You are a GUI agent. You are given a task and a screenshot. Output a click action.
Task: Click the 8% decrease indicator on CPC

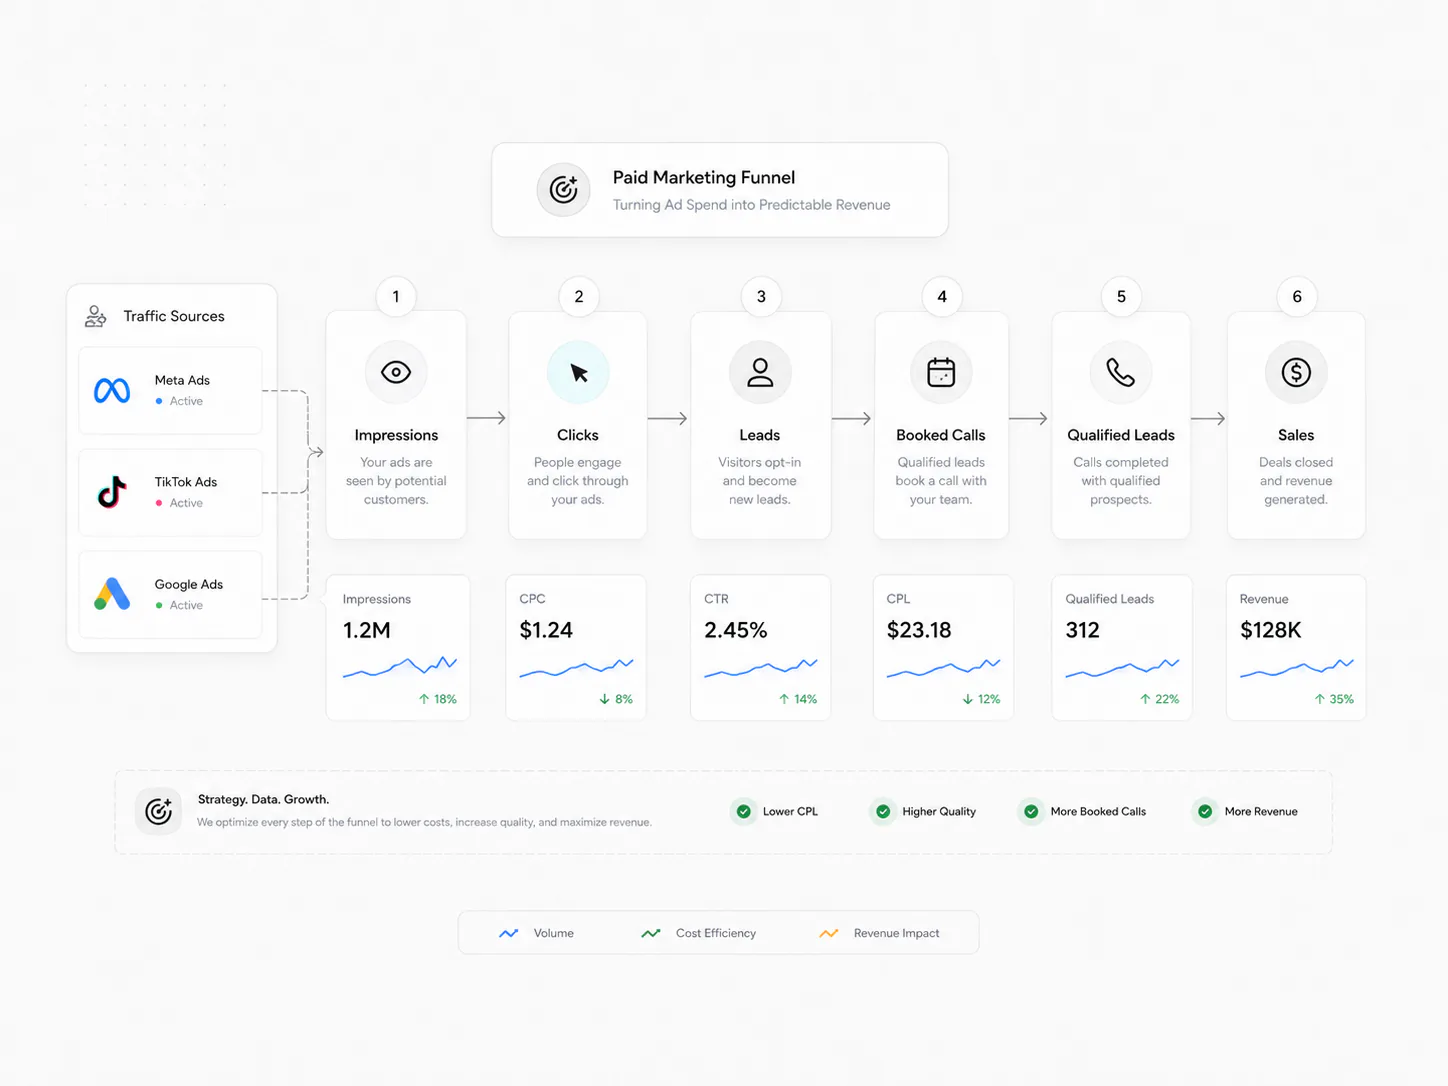(x=616, y=699)
